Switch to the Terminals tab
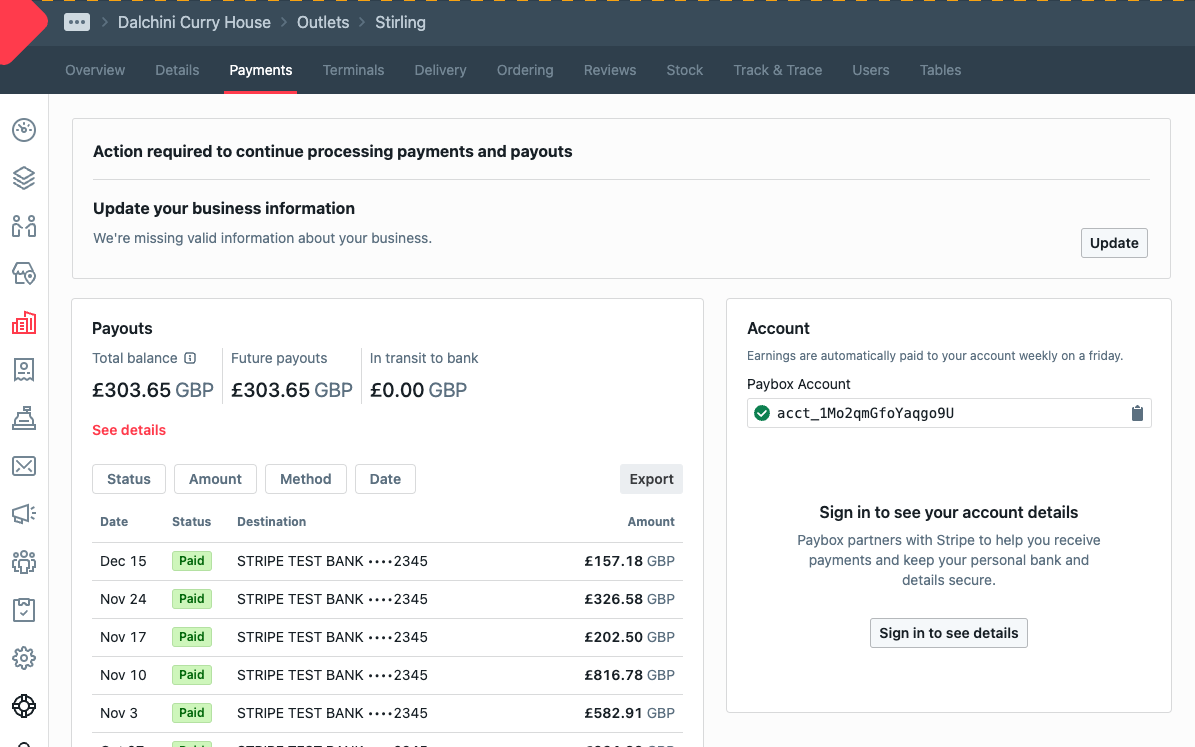 pos(353,70)
